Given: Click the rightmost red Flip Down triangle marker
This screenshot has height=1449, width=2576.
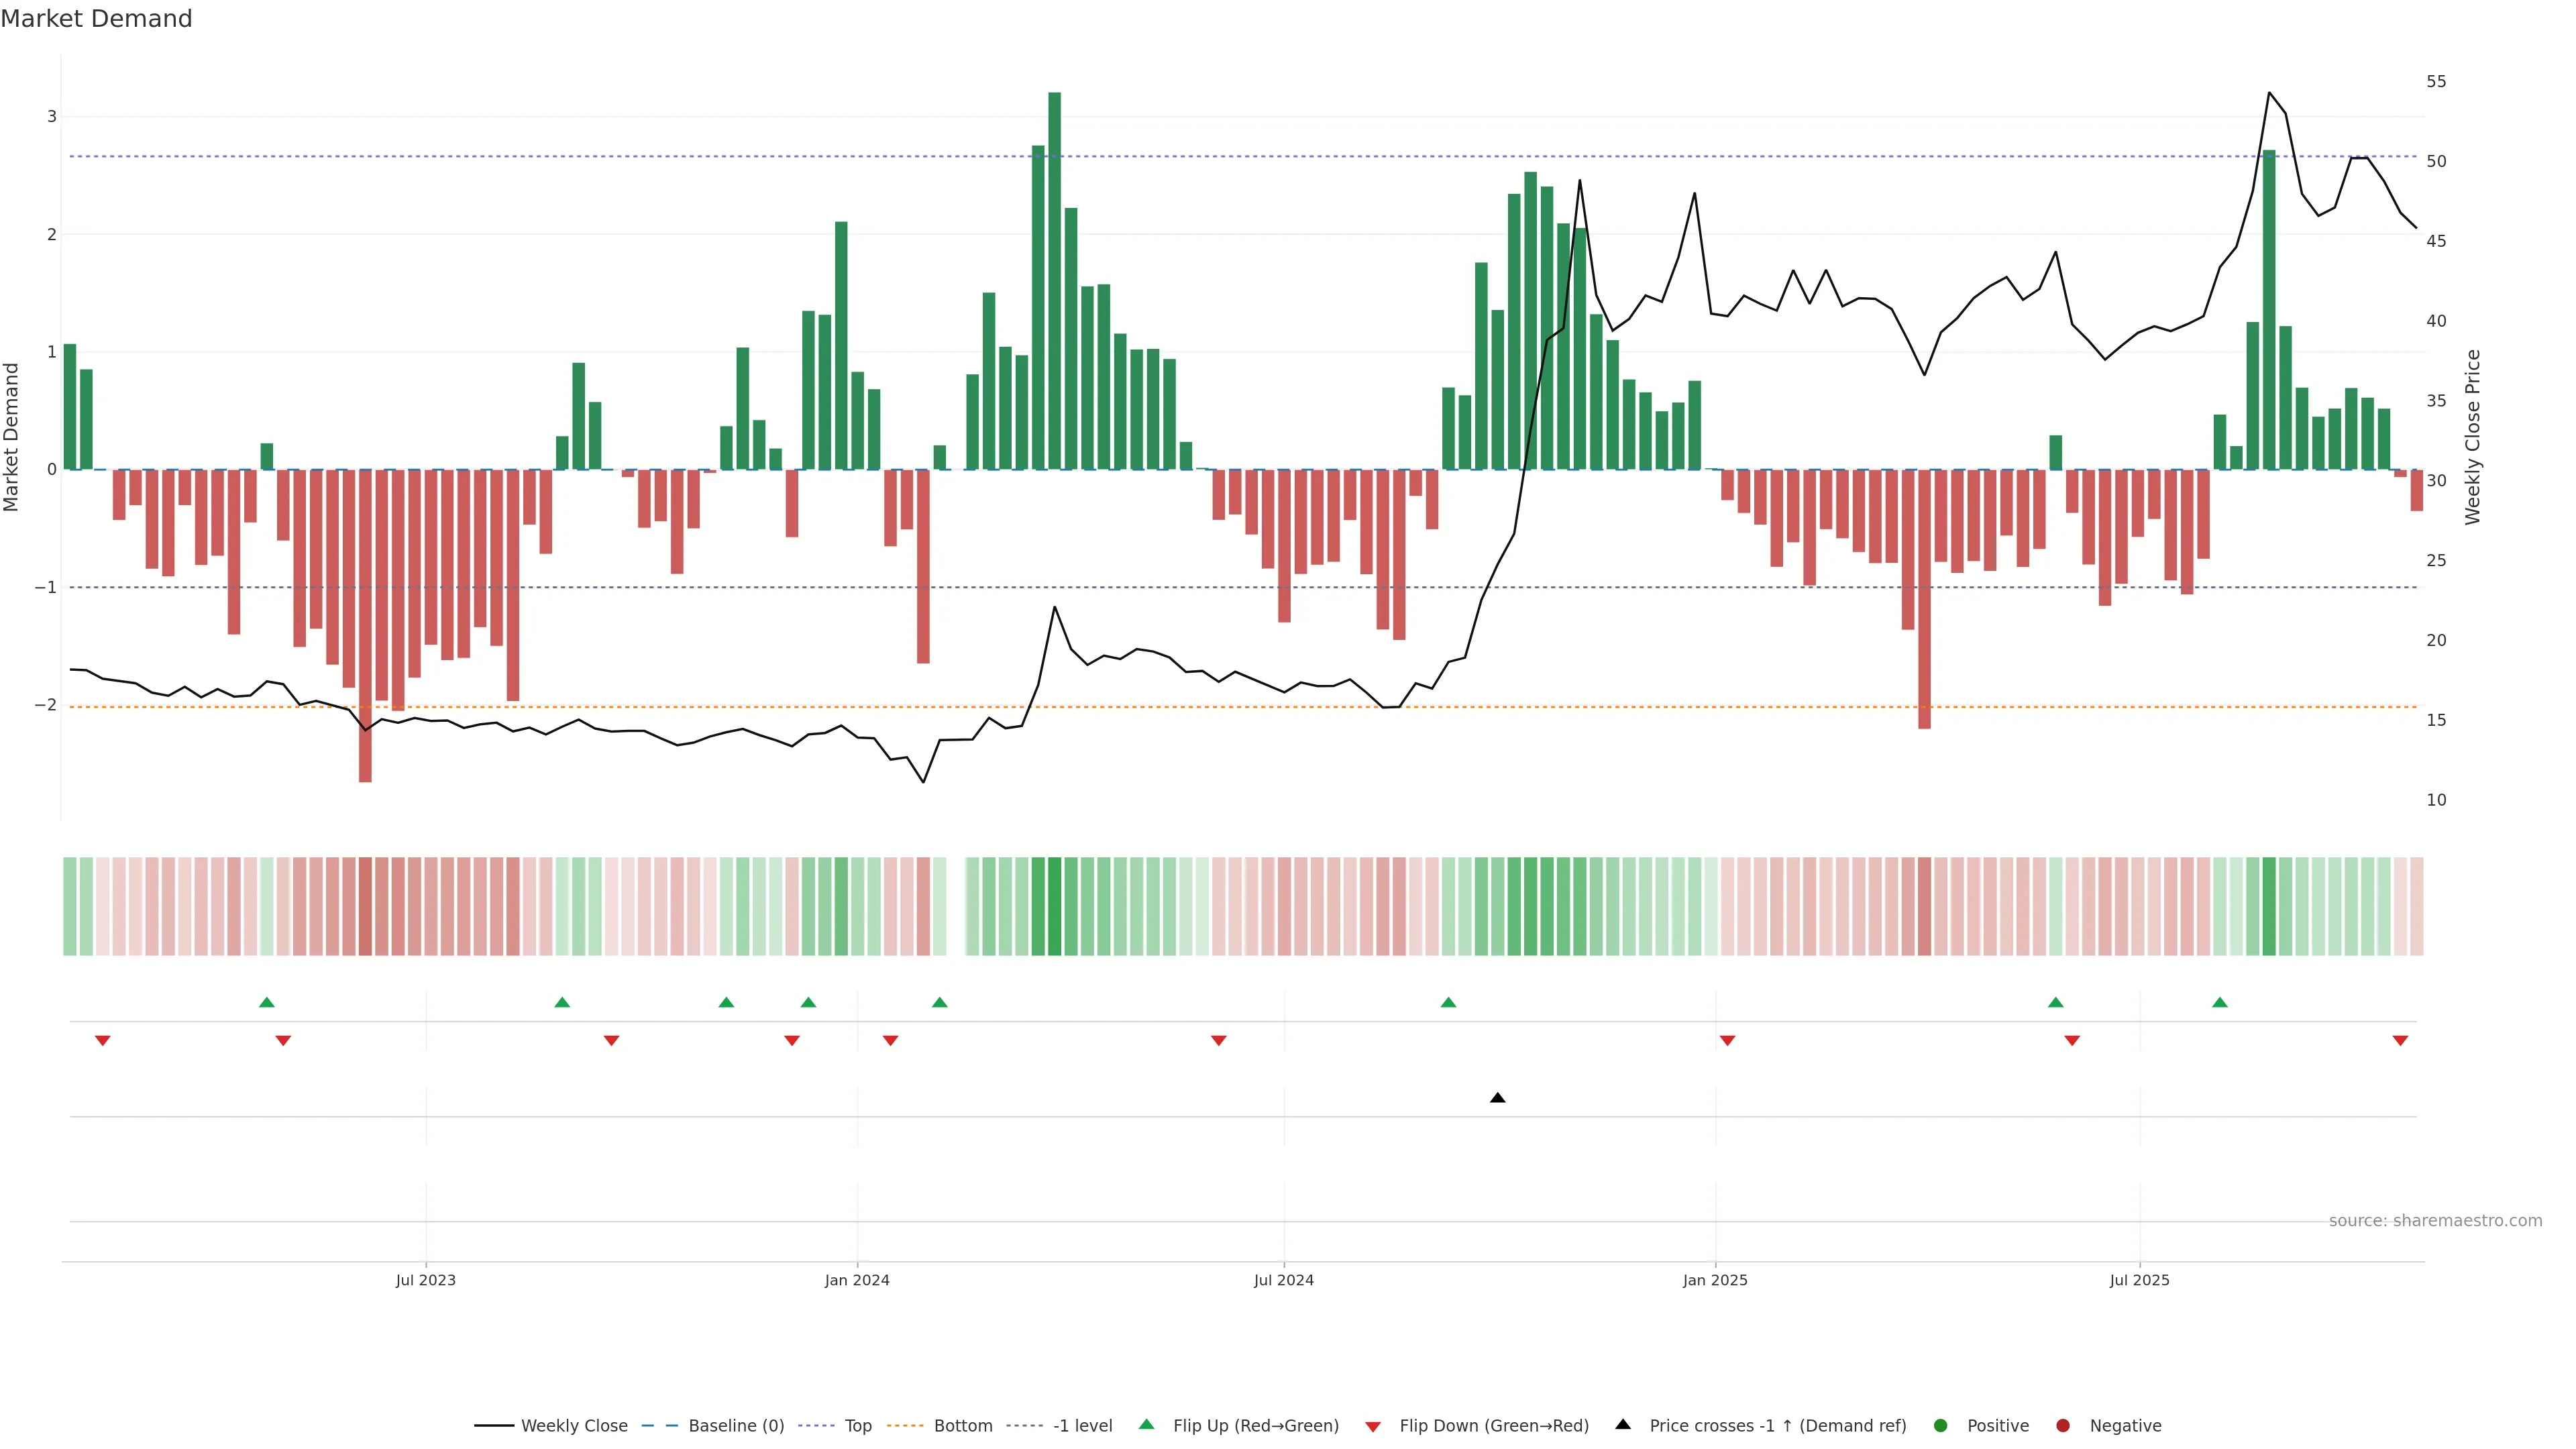Looking at the screenshot, I should [2400, 1041].
